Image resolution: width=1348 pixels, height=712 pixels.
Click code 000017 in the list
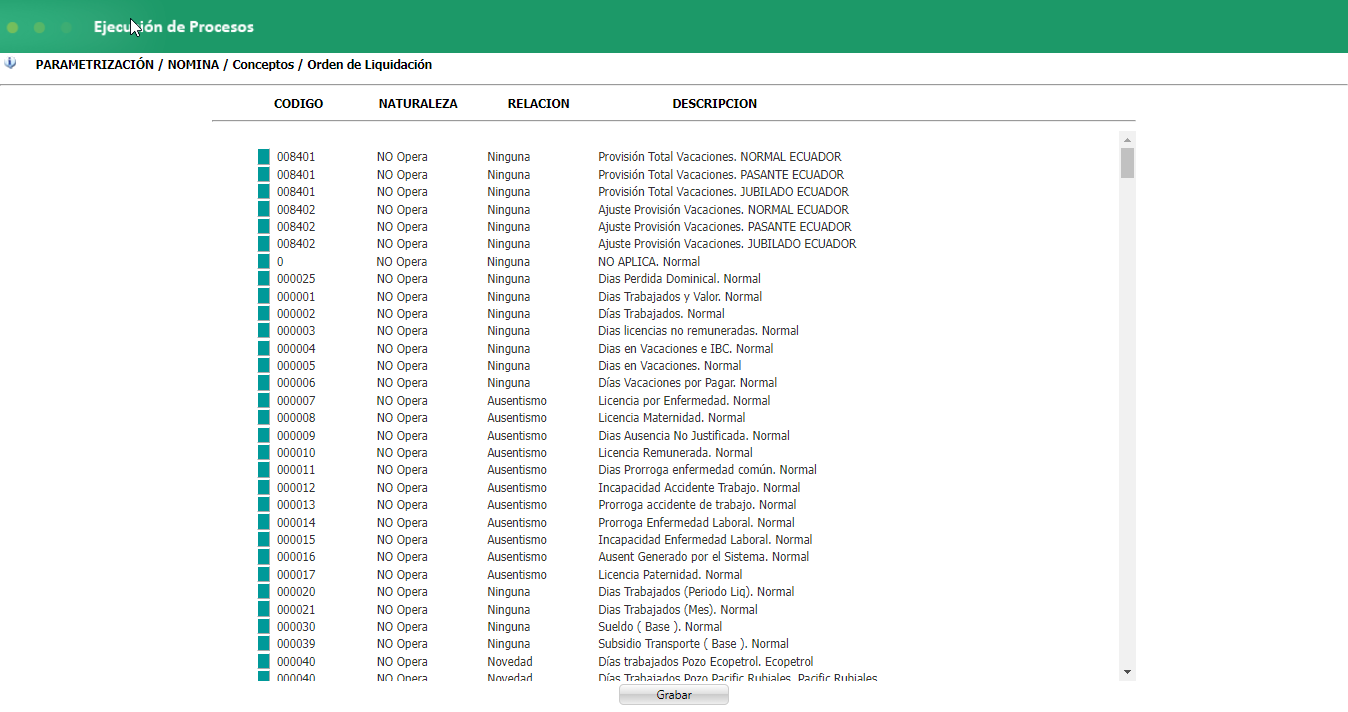pyautogui.click(x=296, y=575)
